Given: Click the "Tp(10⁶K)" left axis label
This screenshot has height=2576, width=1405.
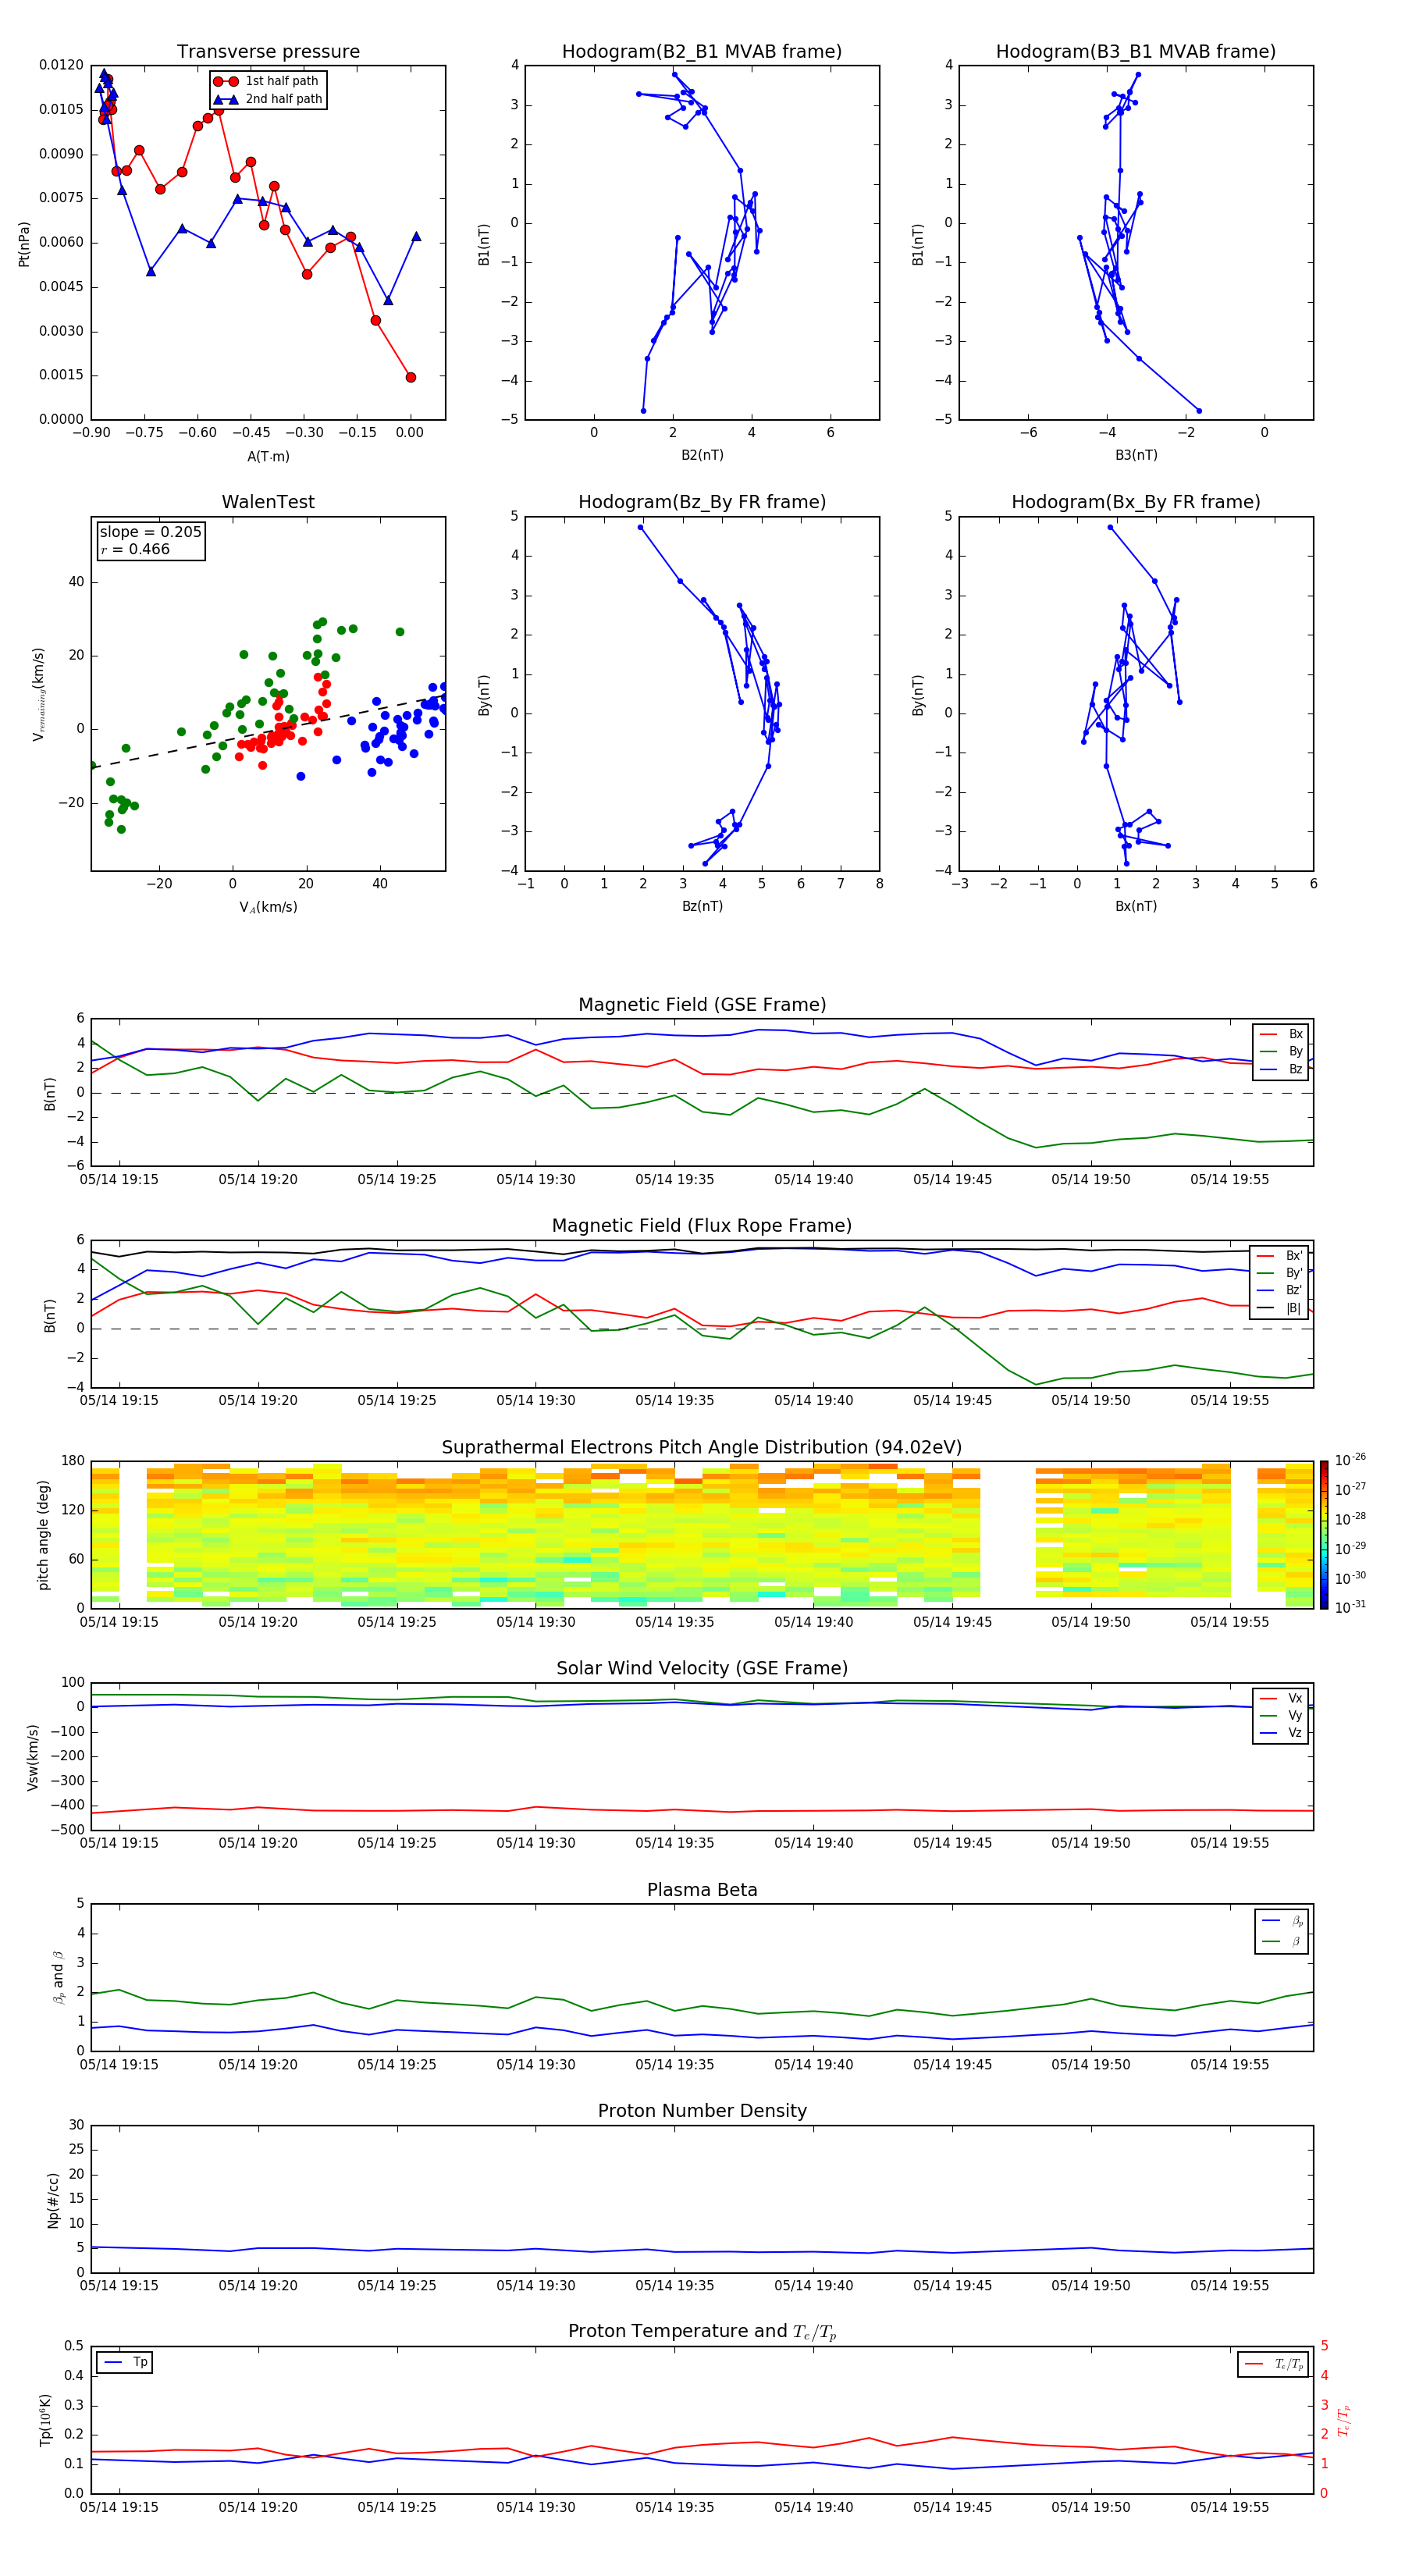Looking at the screenshot, I should [x=45, y=2420].
